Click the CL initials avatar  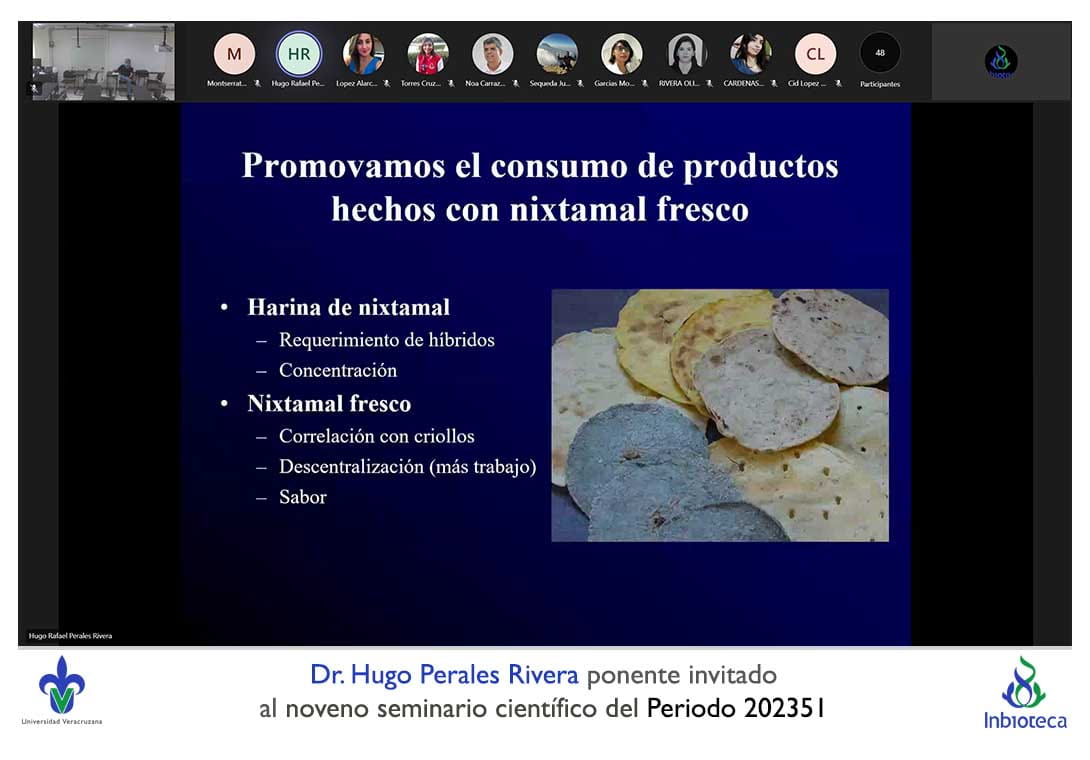coord(815,54)
